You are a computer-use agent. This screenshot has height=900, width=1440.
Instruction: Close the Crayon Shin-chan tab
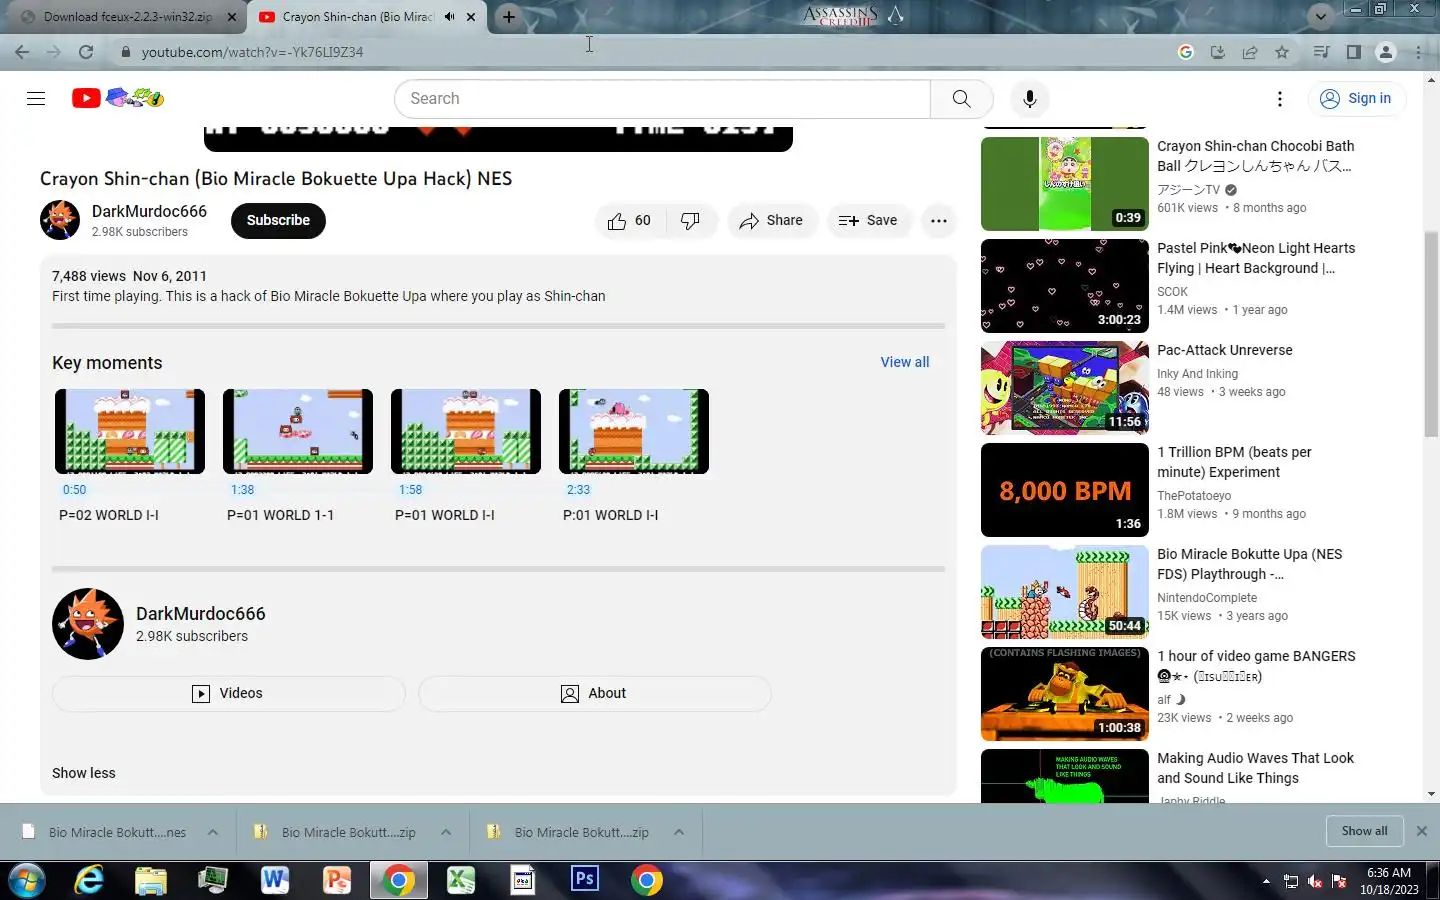(x=471, y=17)
